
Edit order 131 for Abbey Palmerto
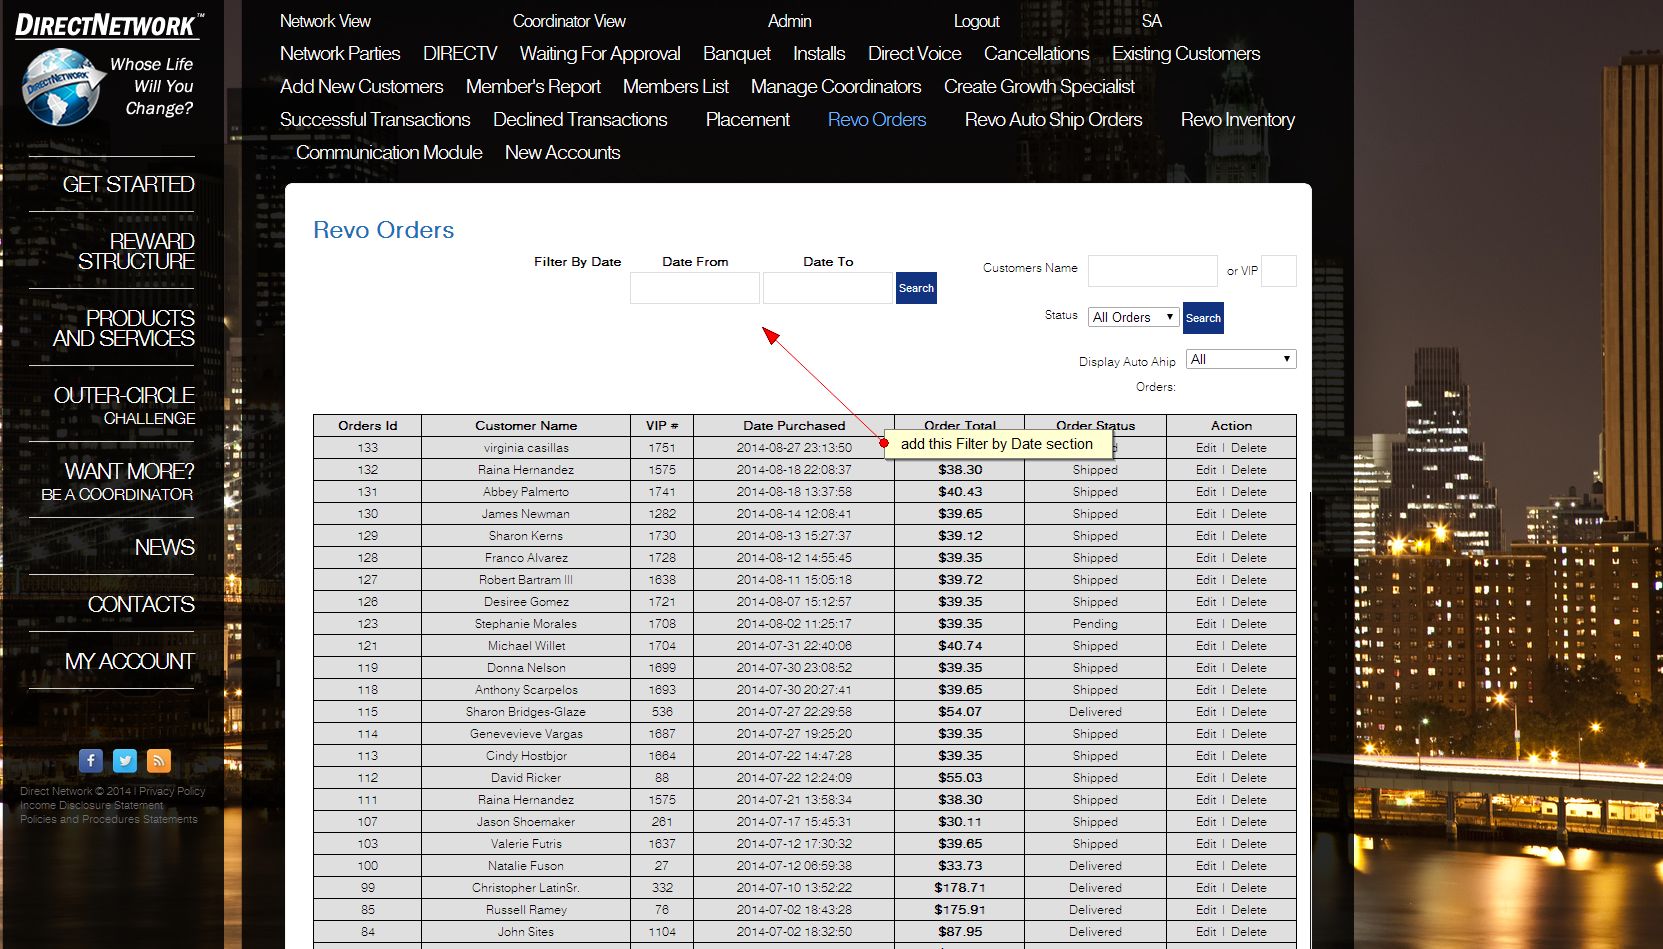point(1206,492)
